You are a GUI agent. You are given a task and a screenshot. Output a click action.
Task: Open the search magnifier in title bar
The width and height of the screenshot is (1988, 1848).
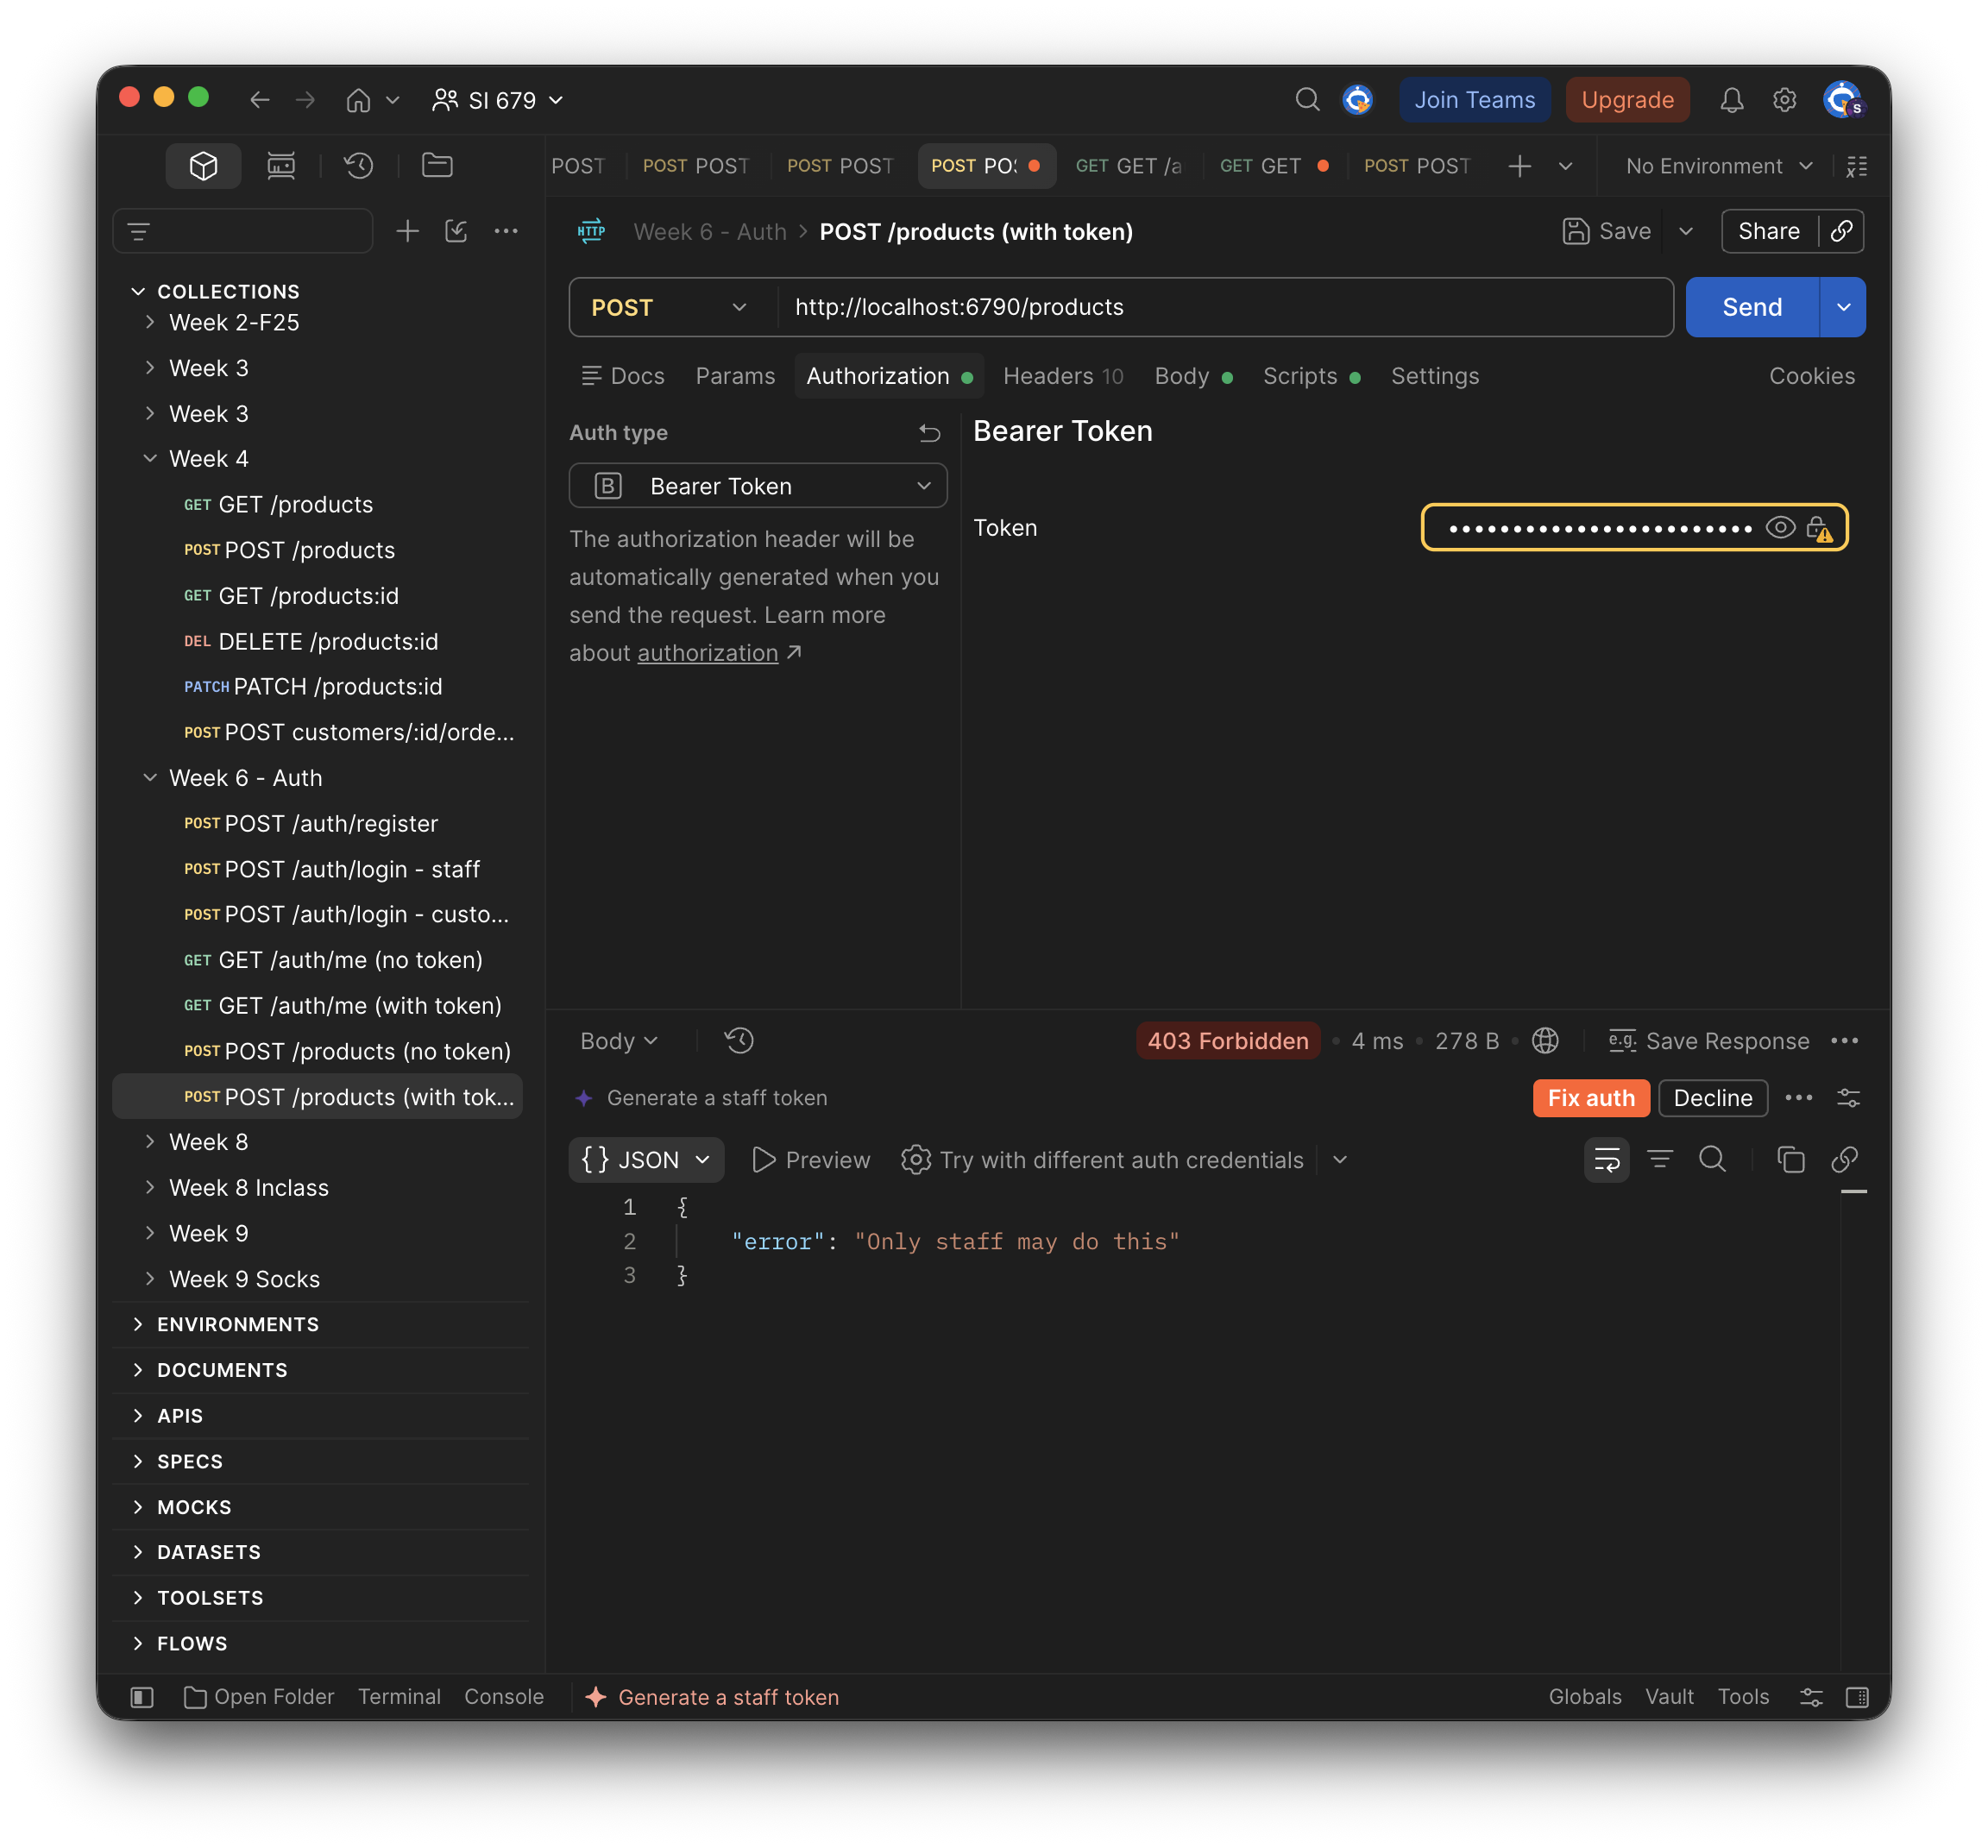tap(1307, 100)
